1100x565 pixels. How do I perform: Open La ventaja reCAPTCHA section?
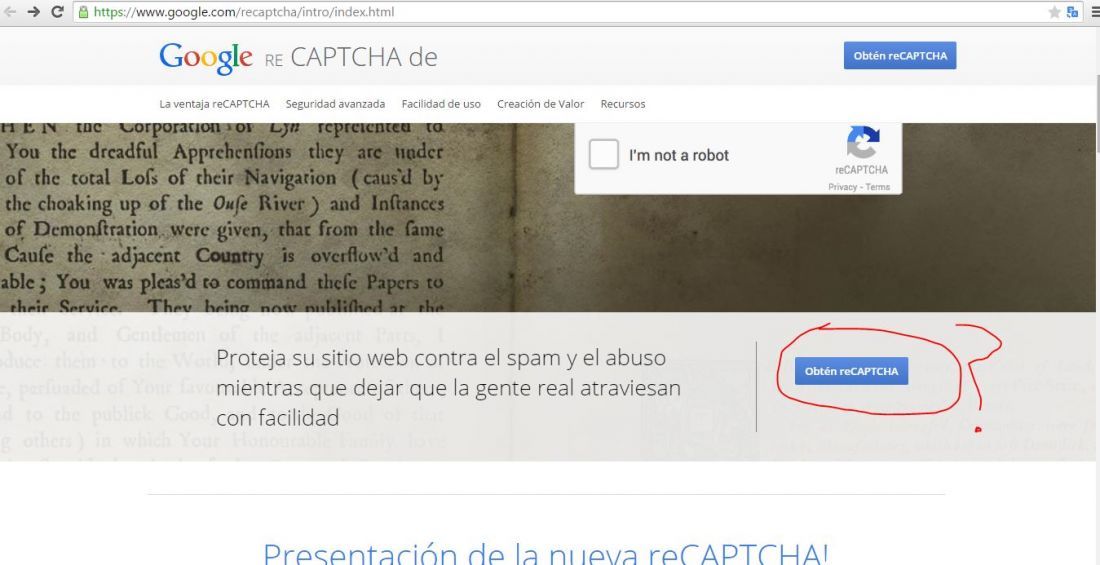pos(214,104)
